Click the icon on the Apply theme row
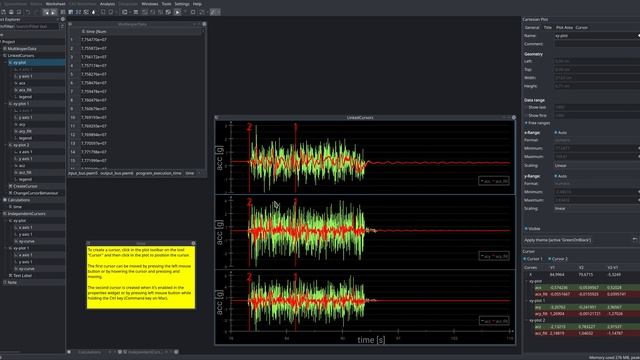 tap(635, 240)
